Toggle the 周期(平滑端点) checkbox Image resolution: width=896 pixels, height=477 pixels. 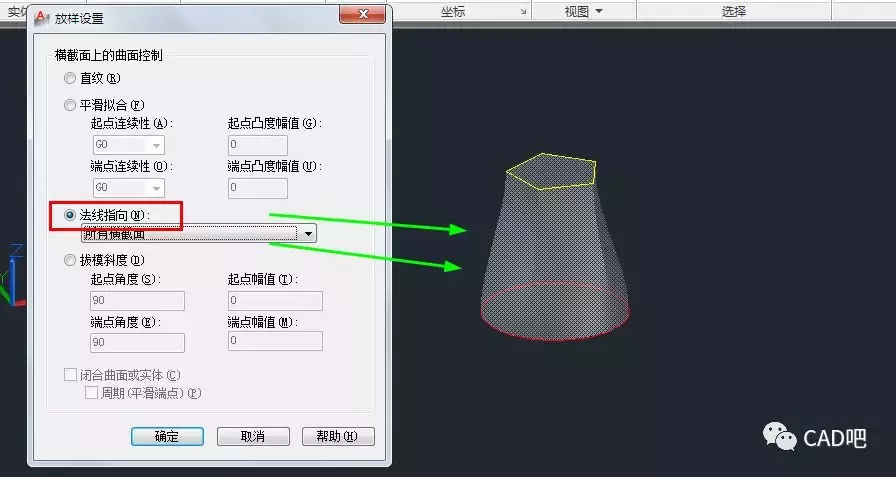click(91, 393)
